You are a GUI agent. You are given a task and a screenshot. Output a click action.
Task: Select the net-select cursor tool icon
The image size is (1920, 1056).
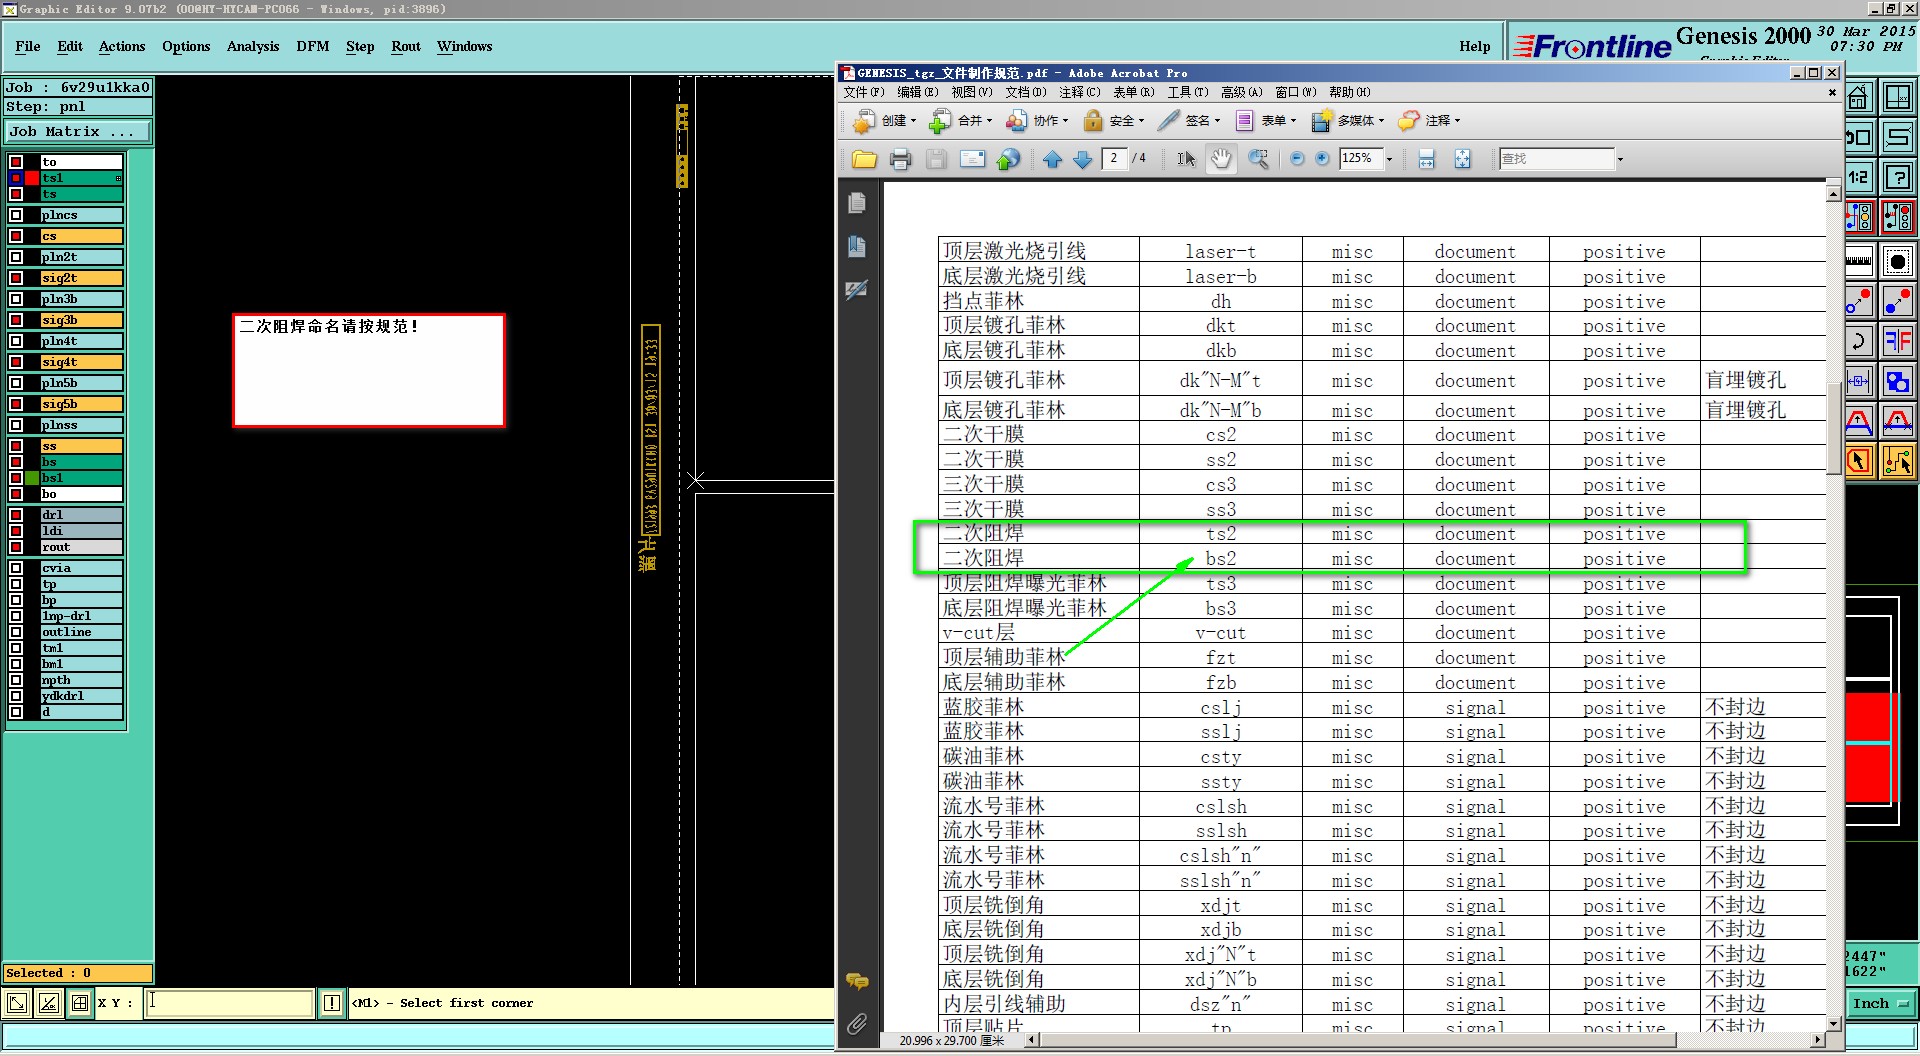(x=1897, y=461)
